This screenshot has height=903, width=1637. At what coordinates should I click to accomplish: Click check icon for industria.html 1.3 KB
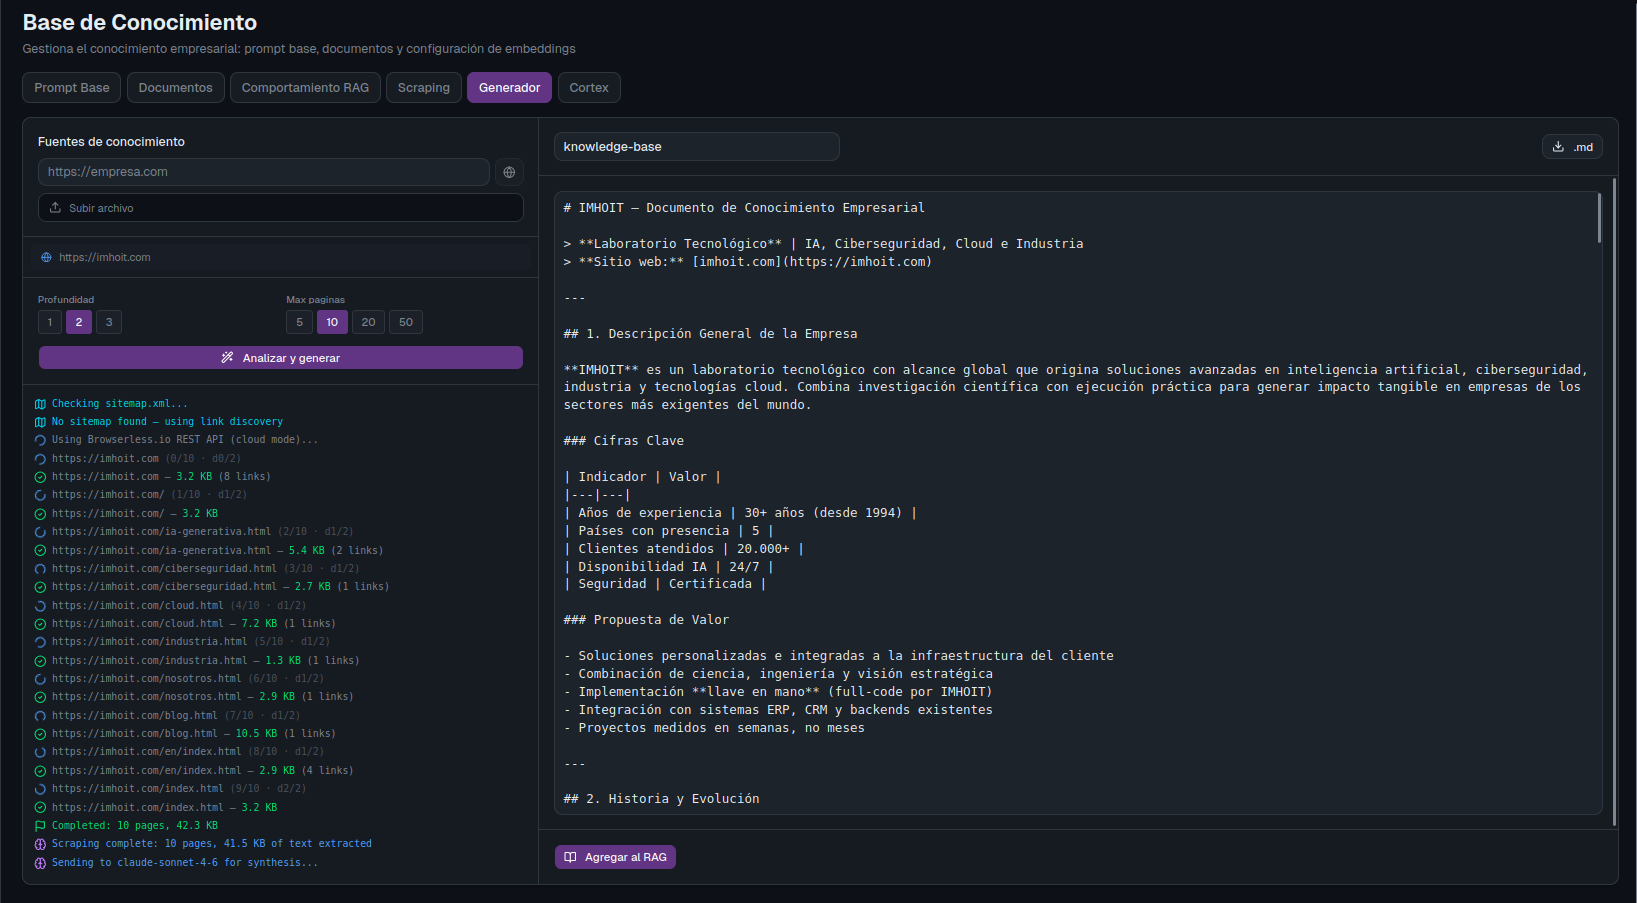coord(40,661)
